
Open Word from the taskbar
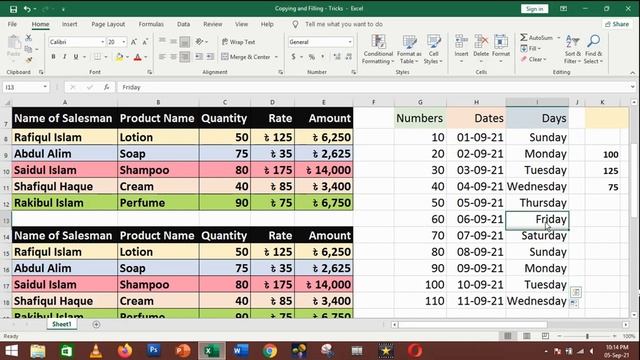click(x=241, y=351)
